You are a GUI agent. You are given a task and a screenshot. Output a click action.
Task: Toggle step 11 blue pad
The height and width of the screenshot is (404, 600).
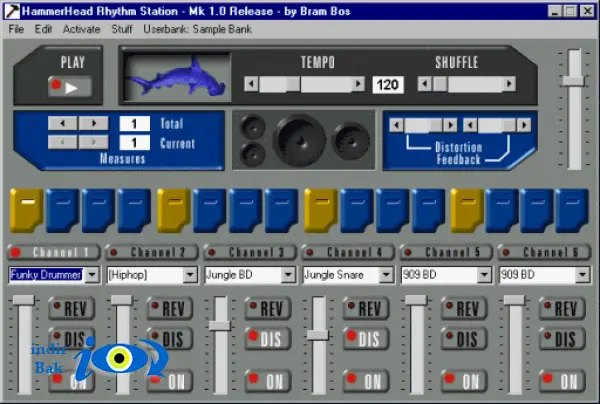tap(393, 210)
